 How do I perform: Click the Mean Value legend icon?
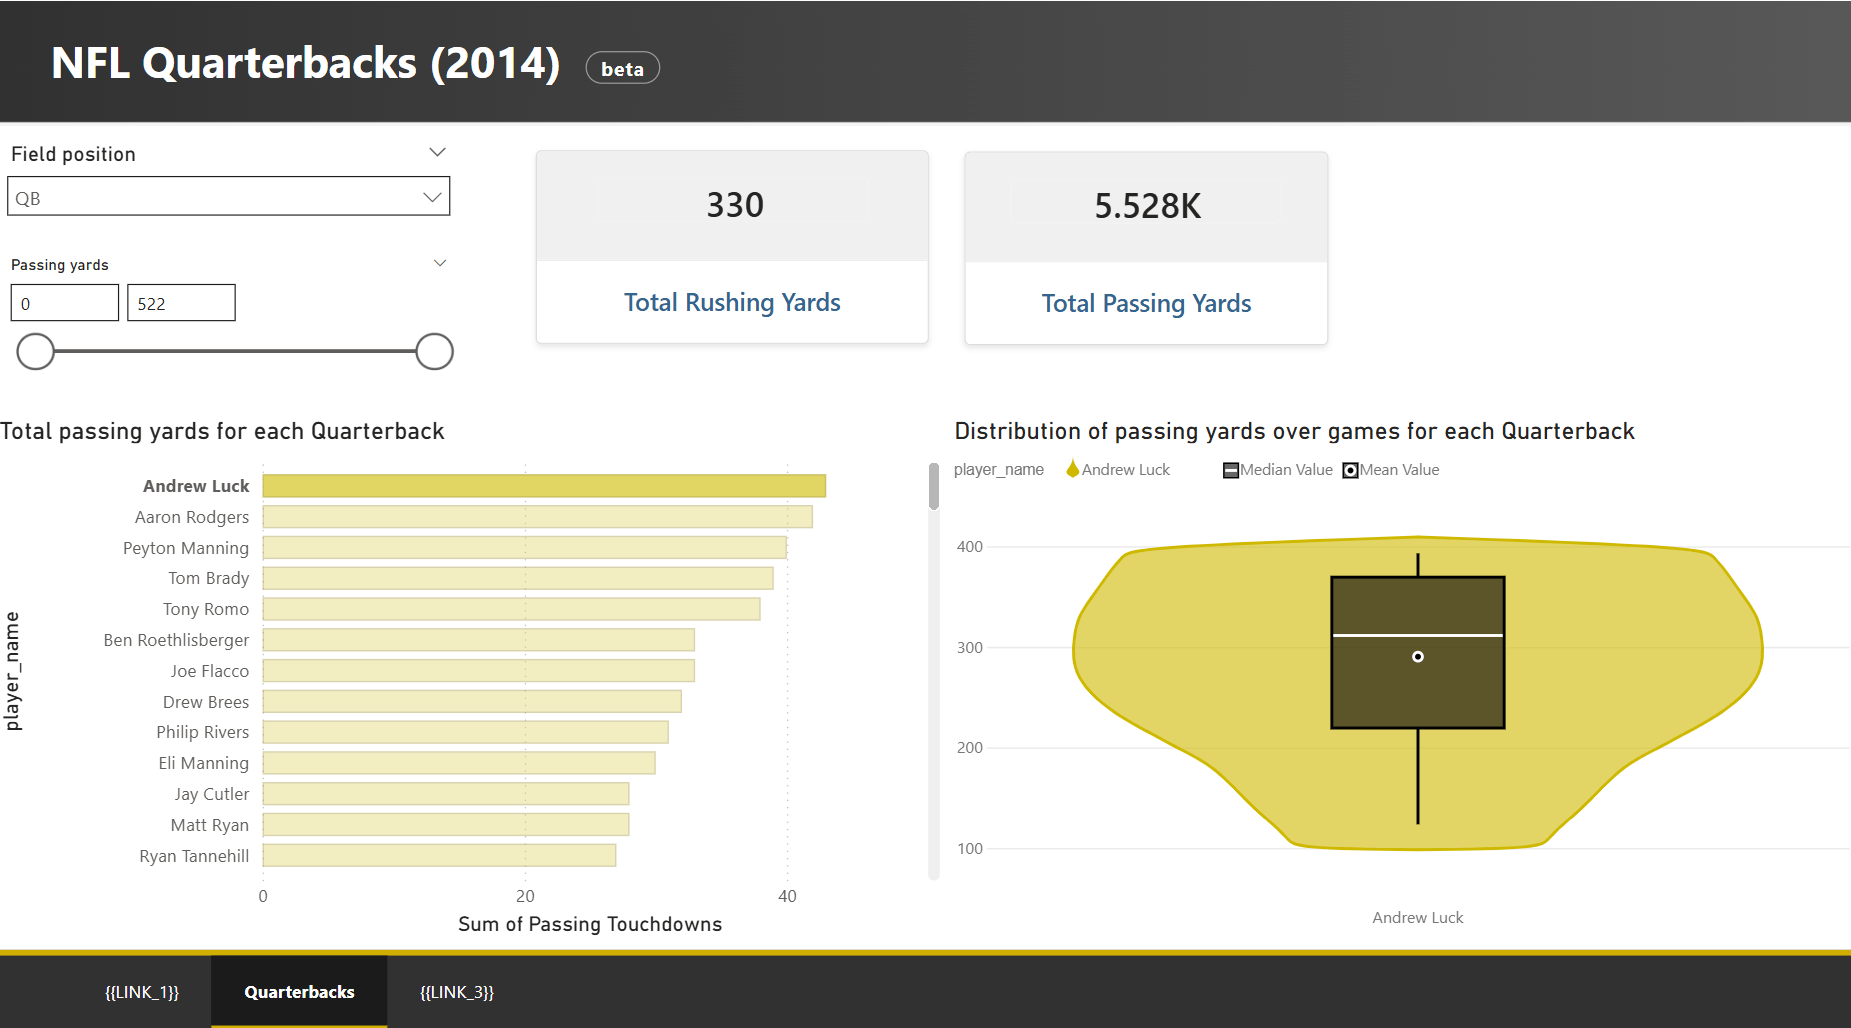pyautogui.click(x=1350, y=470)
